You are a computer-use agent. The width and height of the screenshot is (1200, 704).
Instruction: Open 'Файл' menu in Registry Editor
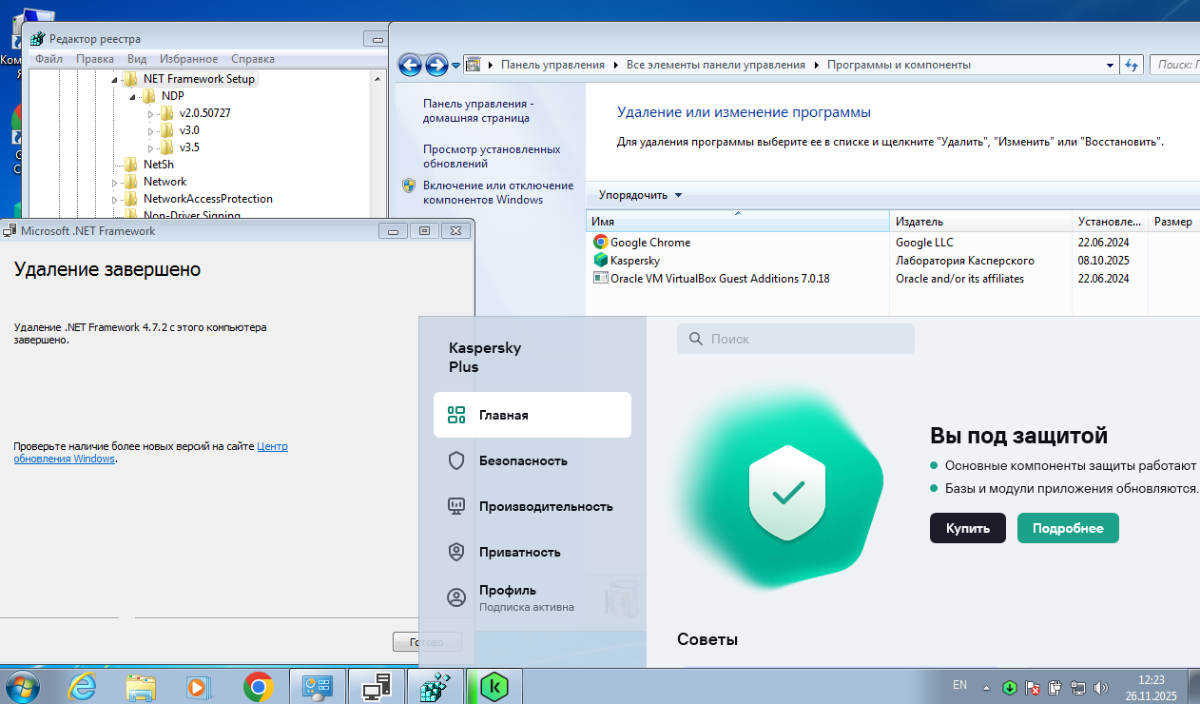48,59
